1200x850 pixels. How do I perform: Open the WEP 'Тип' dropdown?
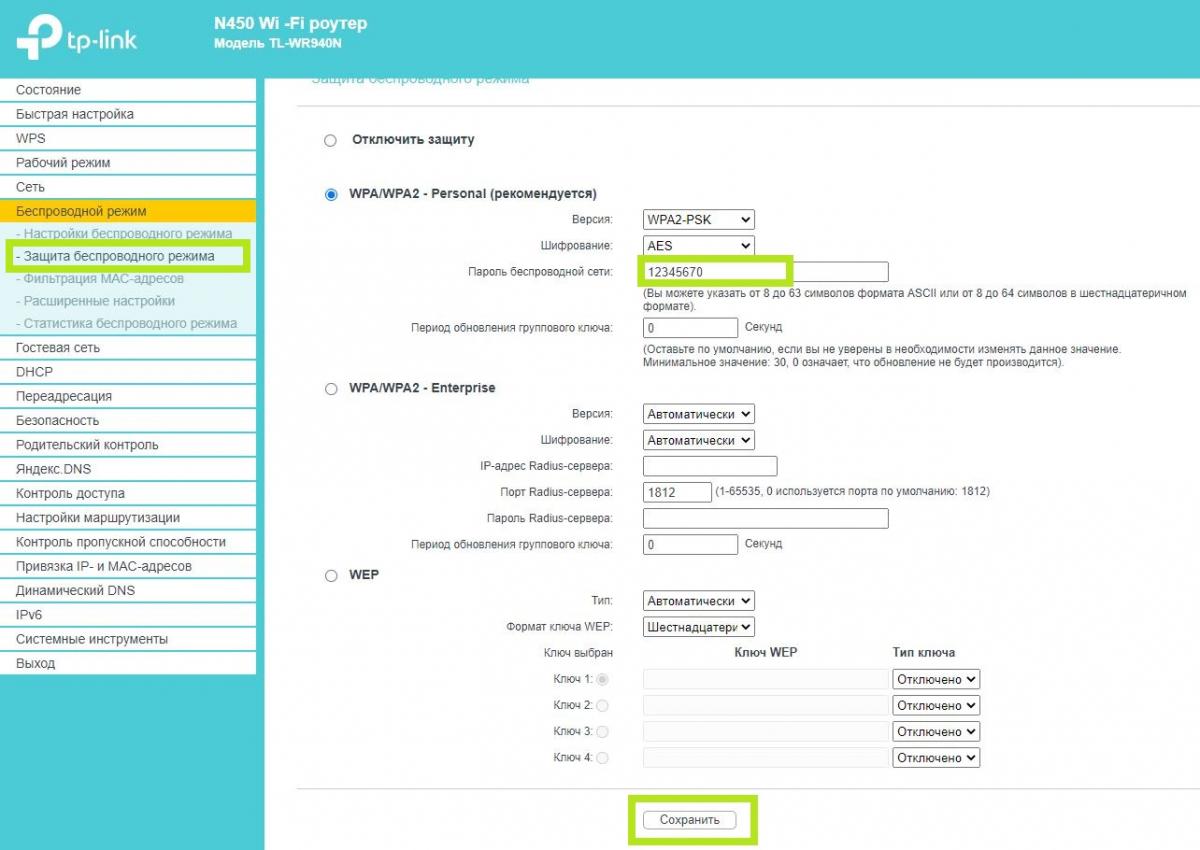click(698, 601)
